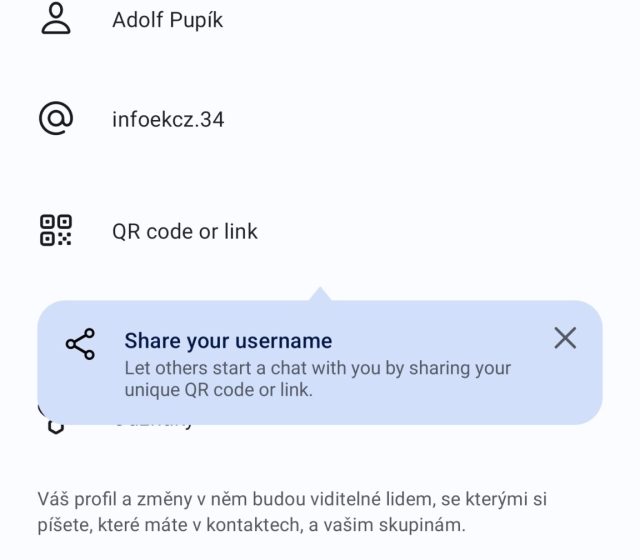Click the share icon in the tooltip
This screenshot has width=640, height=560.
coord(80,344)
